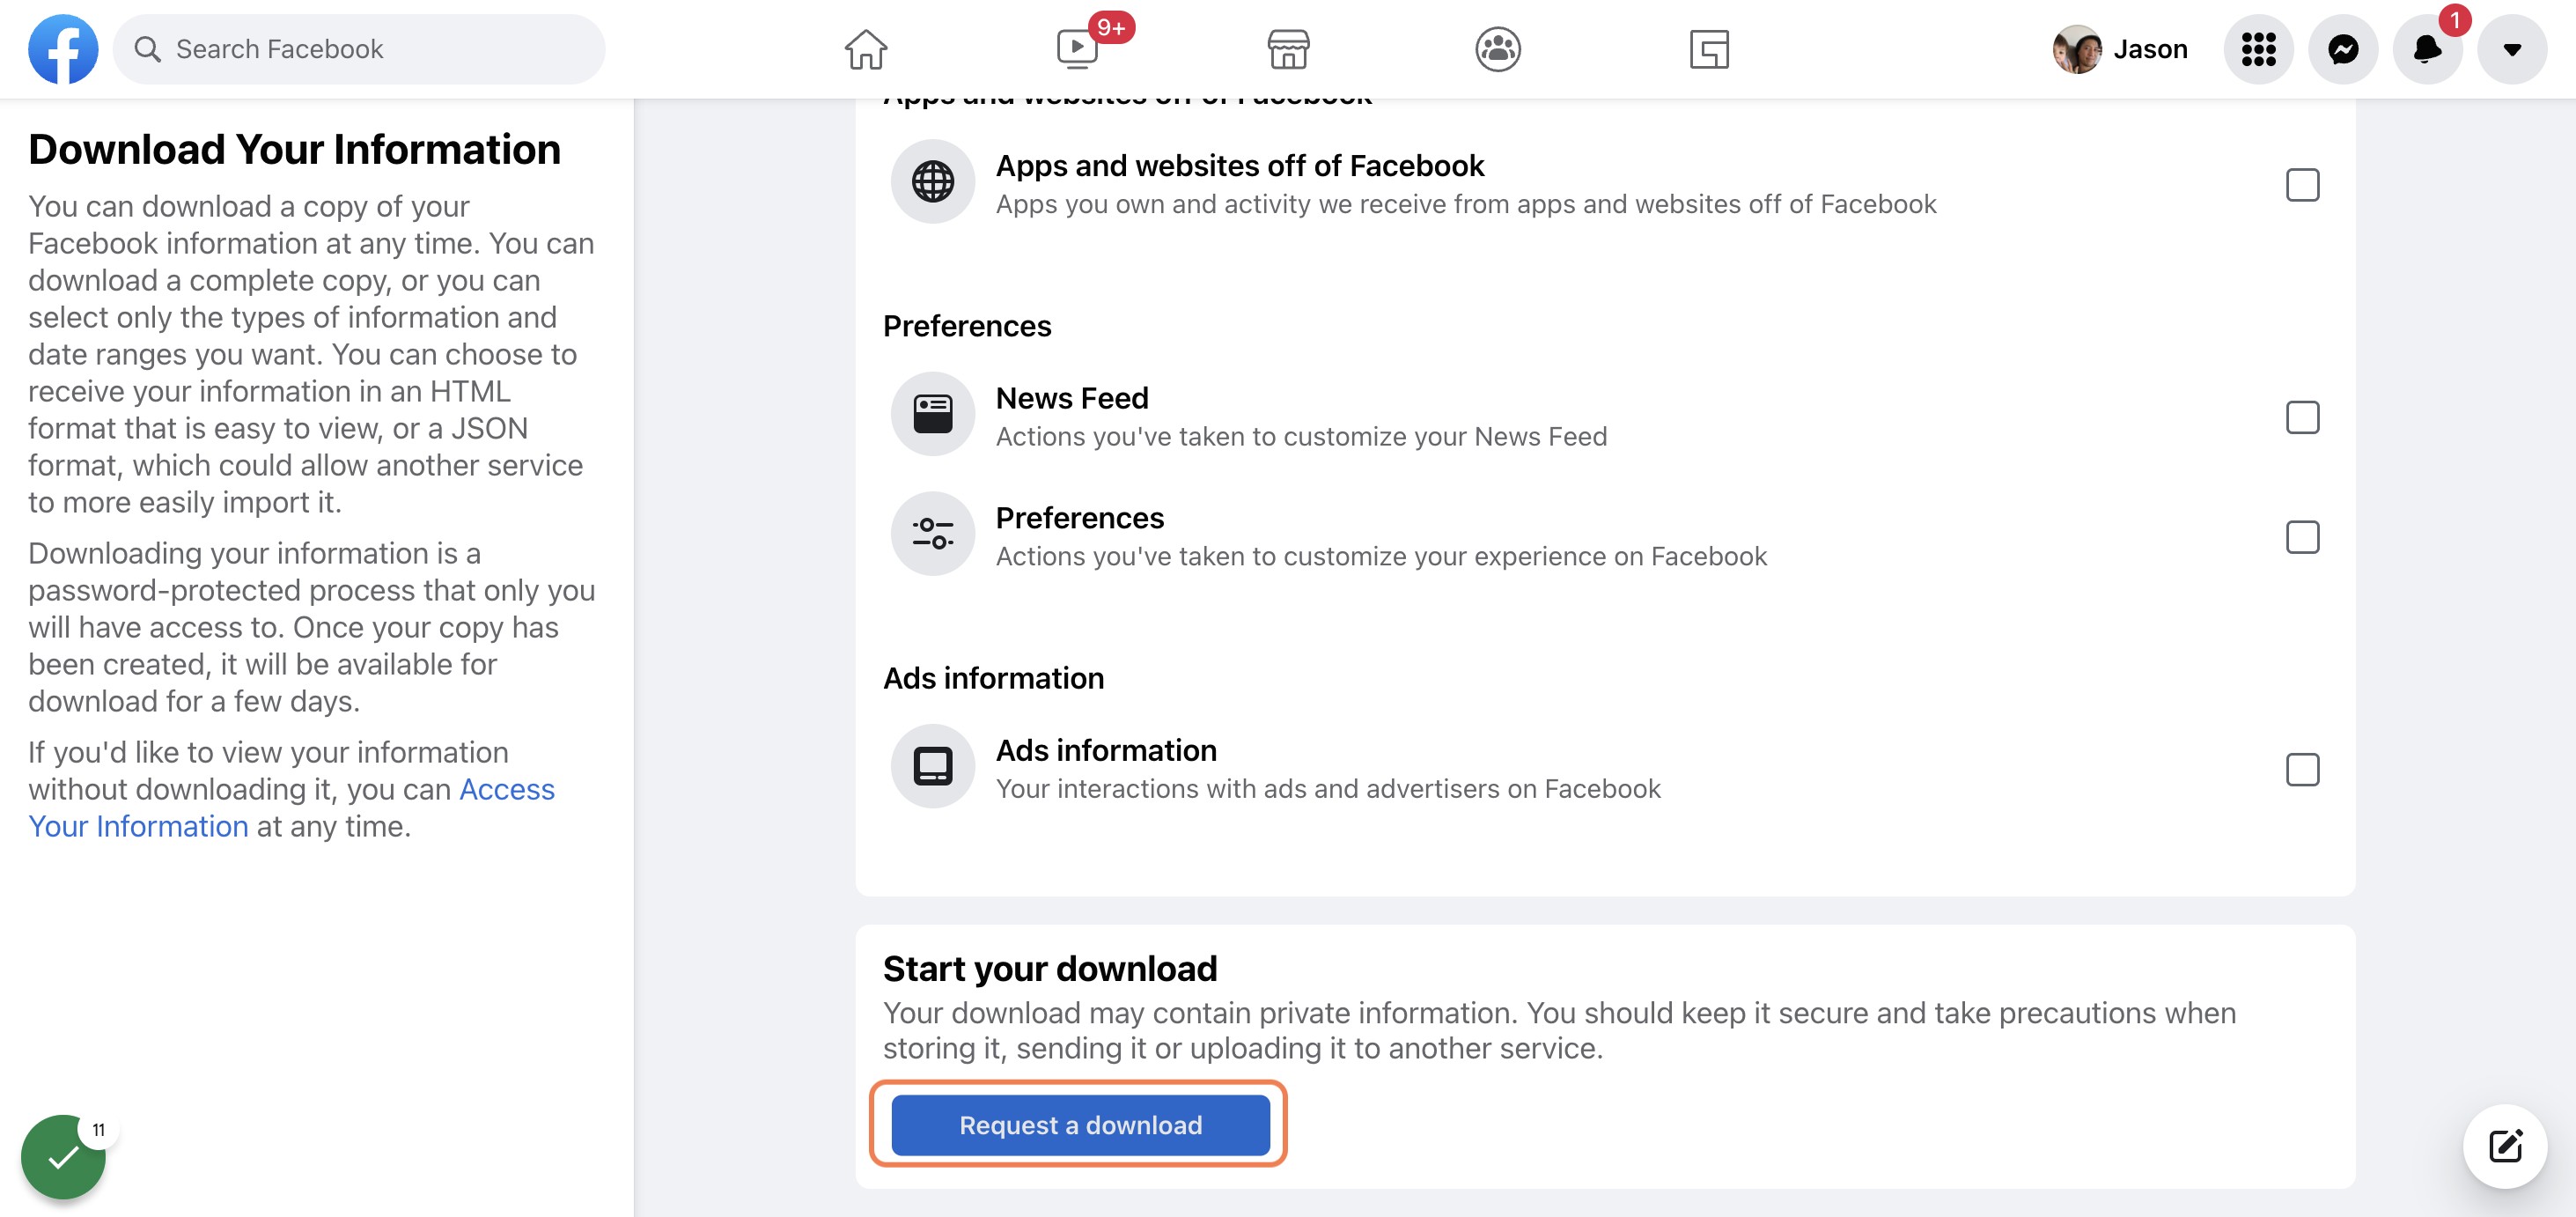Click the 'News Feed' item title
Screen dimensions: 2576x1217
1072,398
